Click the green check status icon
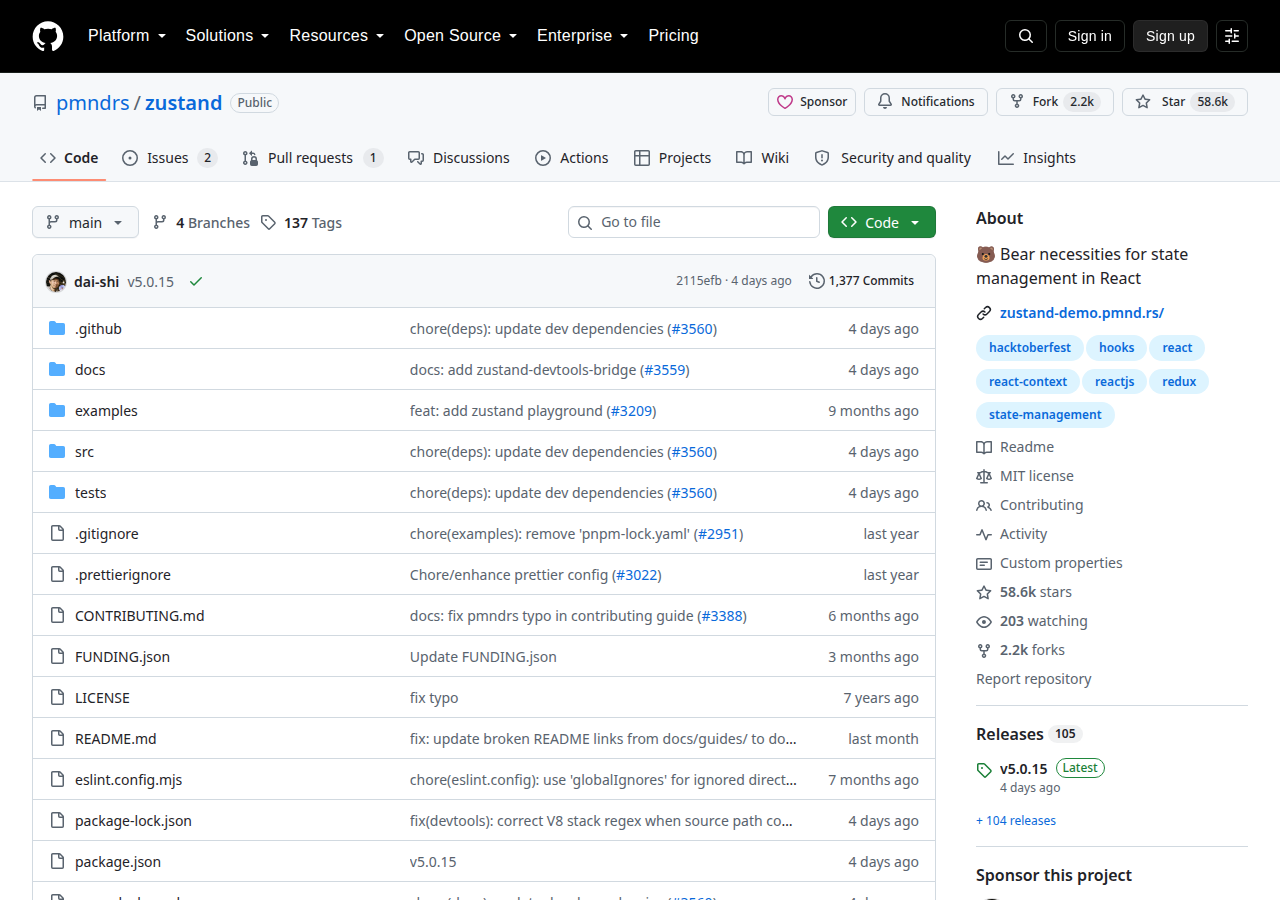Image resolution: width=1280 pixels, height=900 pixels. point(196,281)
